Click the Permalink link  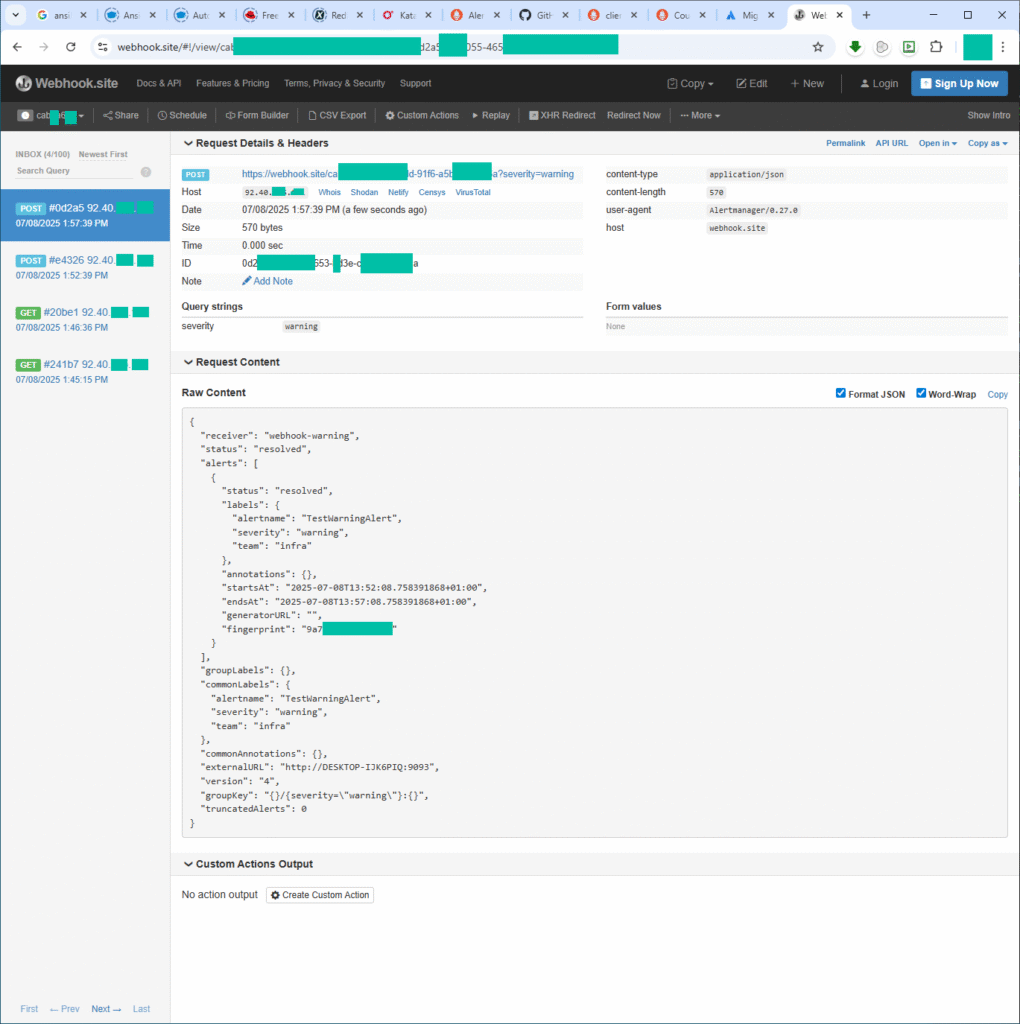845,144
